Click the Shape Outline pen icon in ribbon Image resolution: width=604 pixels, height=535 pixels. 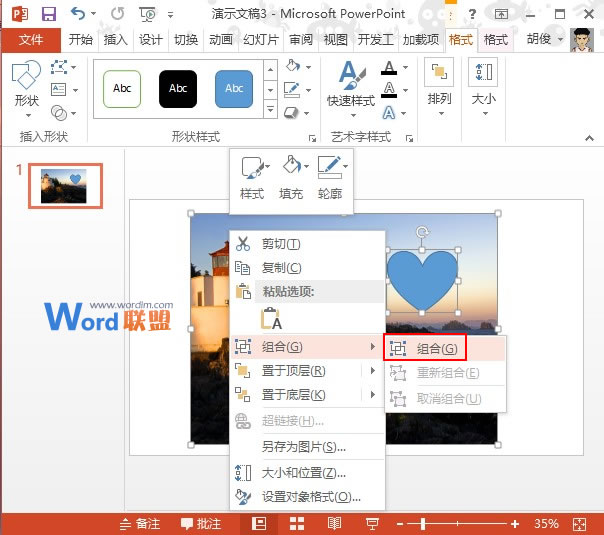(x=292, y=89)
